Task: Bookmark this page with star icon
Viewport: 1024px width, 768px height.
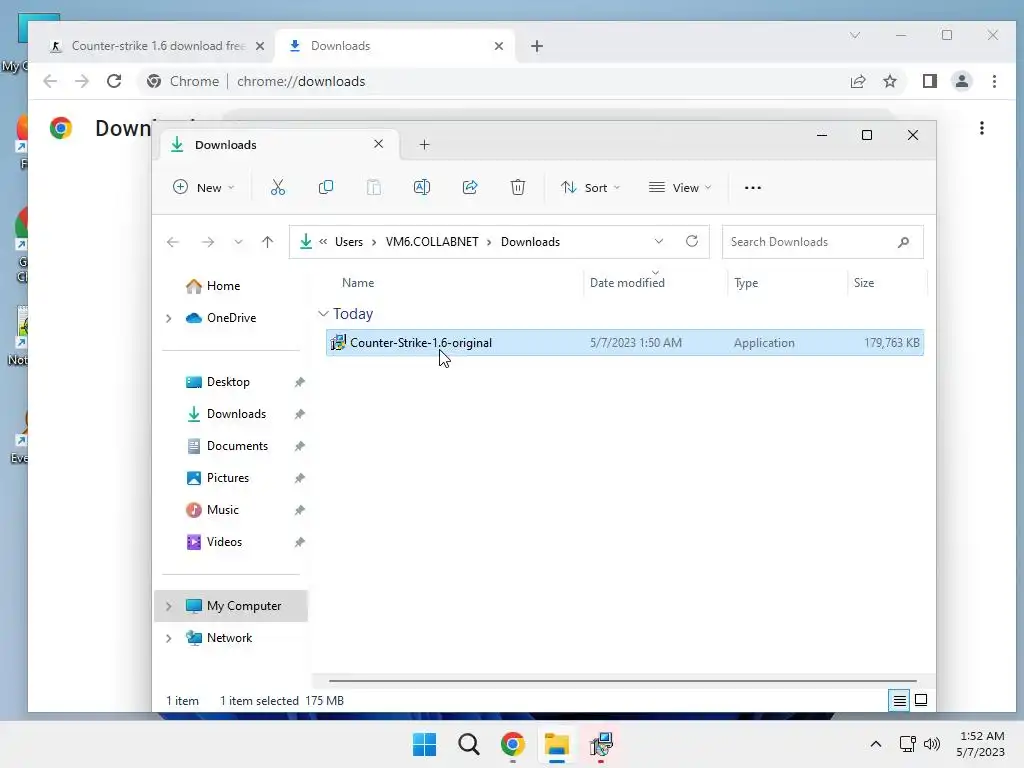Action: (x=889, y=81)
